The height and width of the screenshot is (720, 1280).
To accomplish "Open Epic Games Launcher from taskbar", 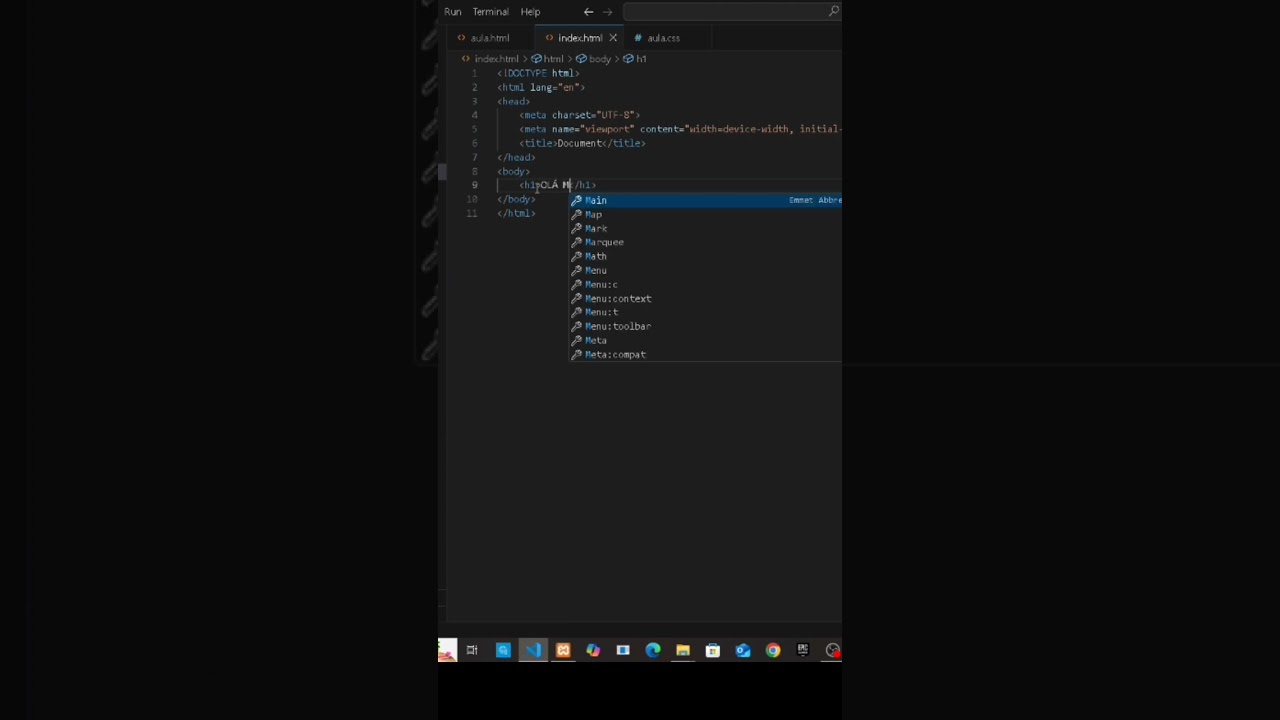I will 803,650.
